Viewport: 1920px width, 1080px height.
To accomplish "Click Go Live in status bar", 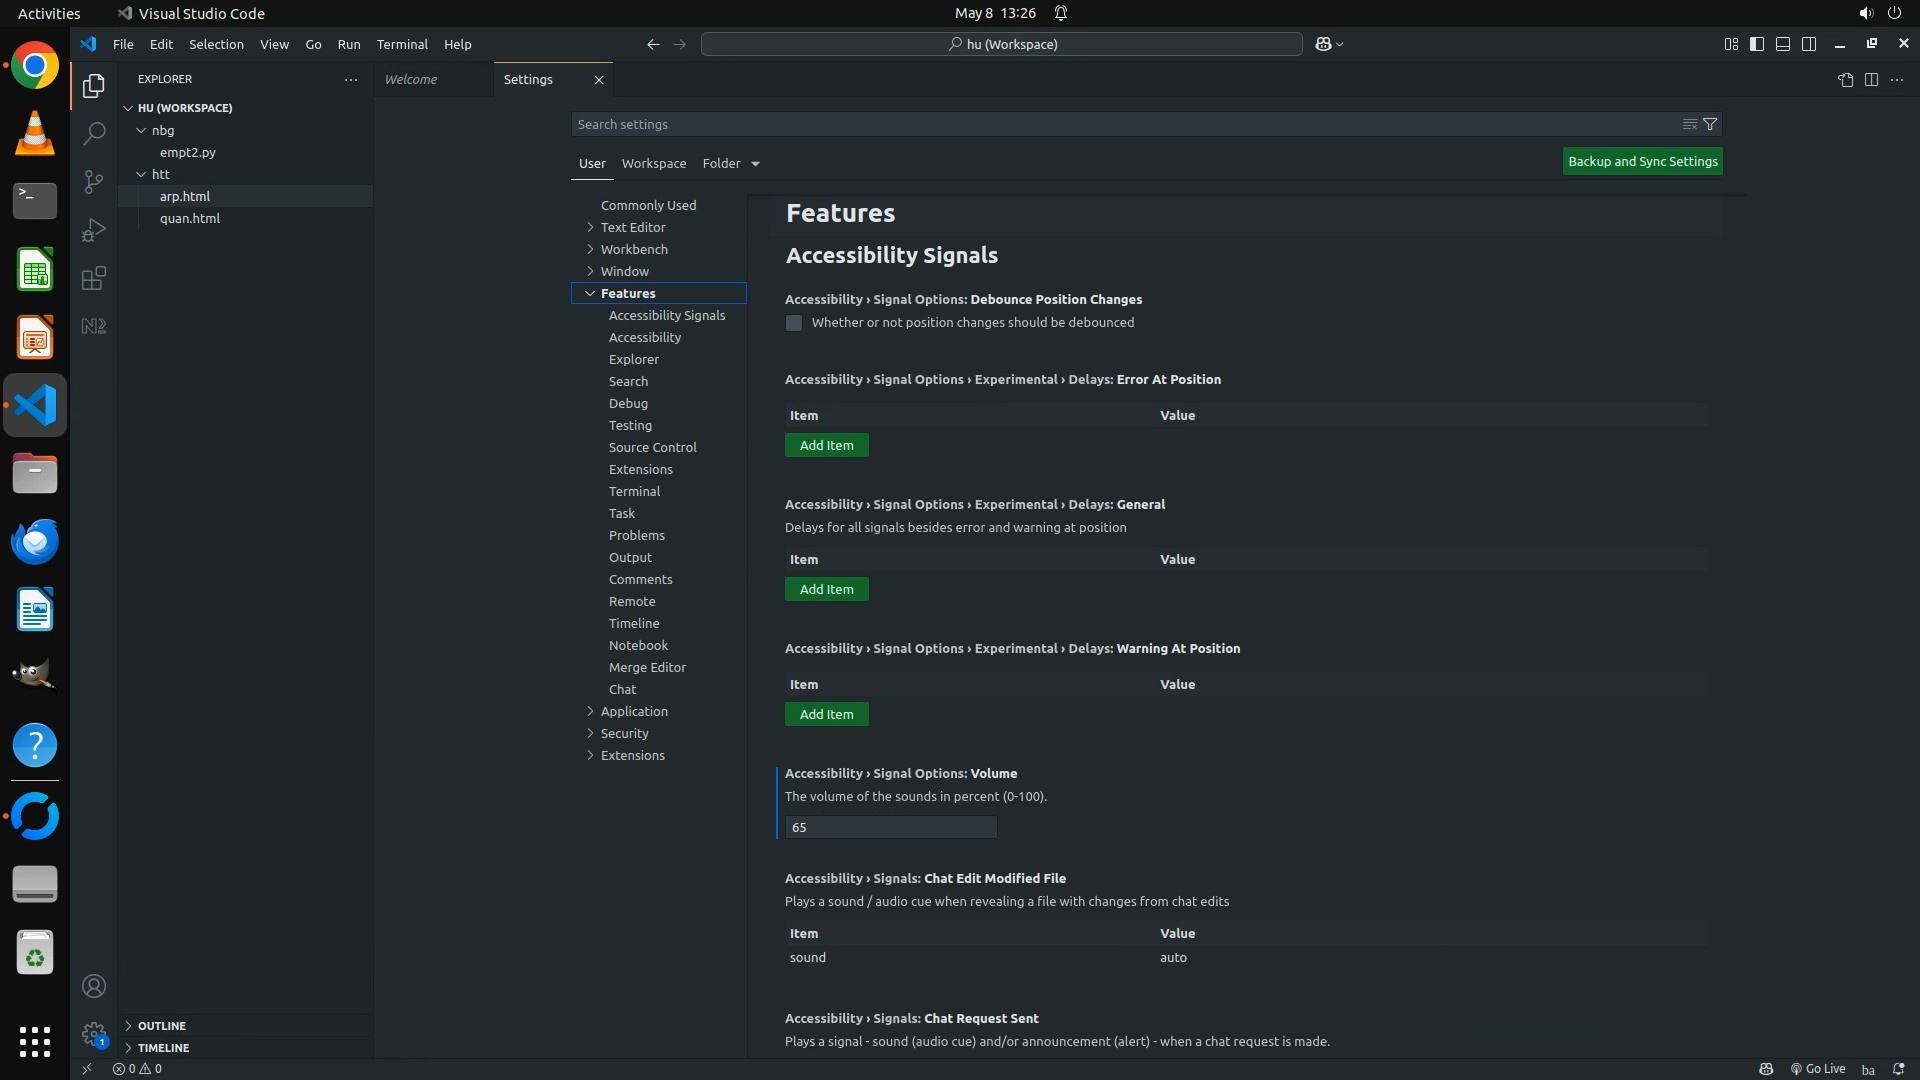I will click(1817, 1068).
